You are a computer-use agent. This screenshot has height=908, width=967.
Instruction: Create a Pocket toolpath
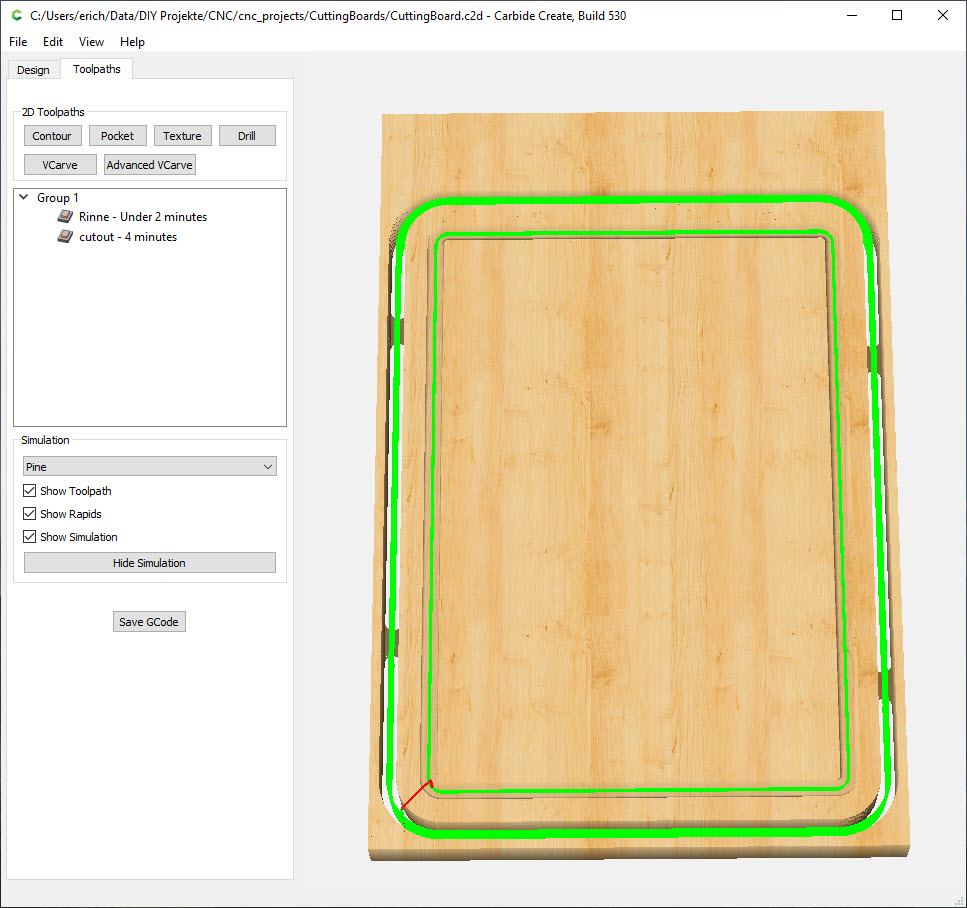tap(117, 136)
